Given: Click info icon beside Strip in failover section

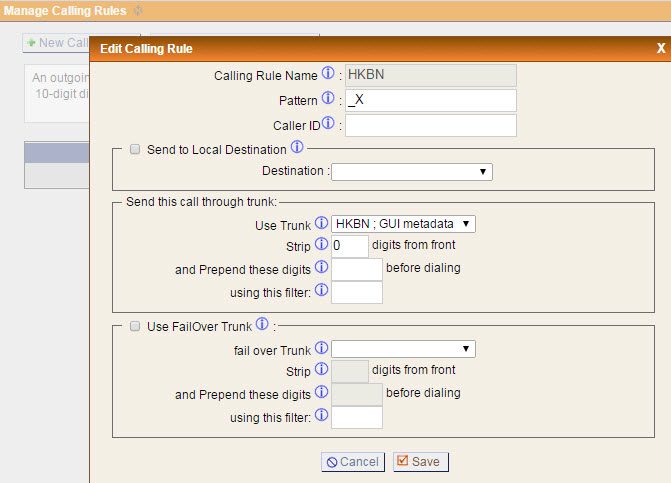Looking at the screenshot, I should (x=321, y=369).
